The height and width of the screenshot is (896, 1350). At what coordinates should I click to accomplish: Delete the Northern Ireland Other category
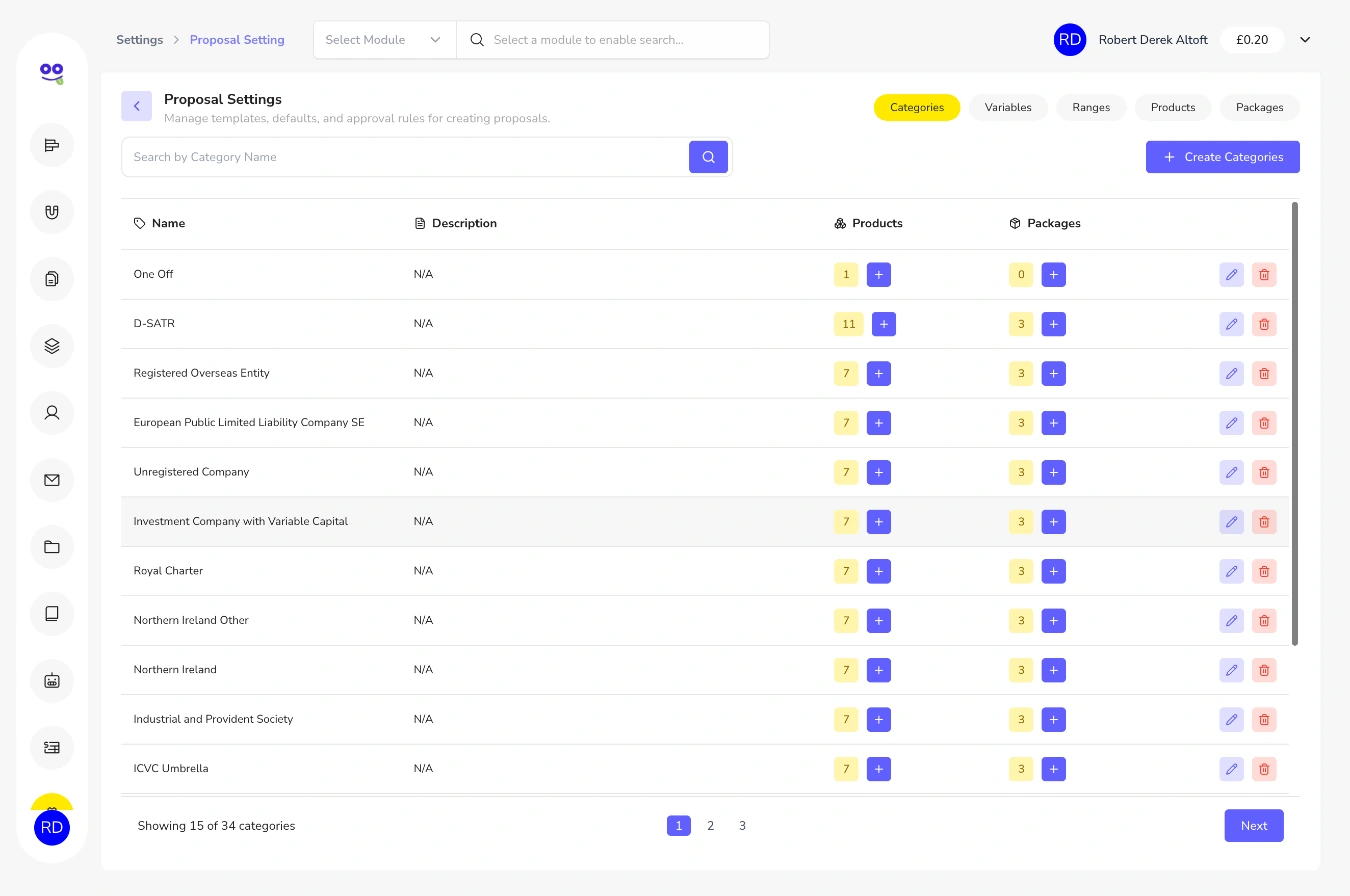[x=1264, y=621]
